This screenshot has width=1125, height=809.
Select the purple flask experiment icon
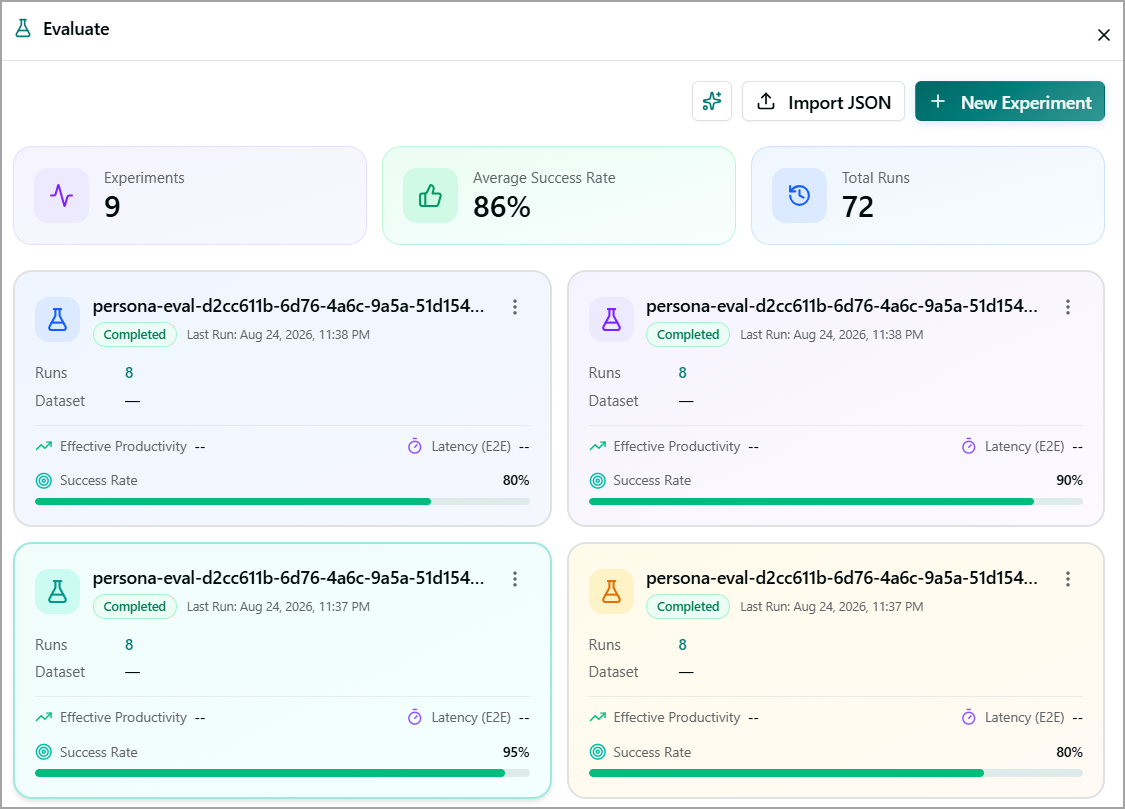click(x=611, y=319)
